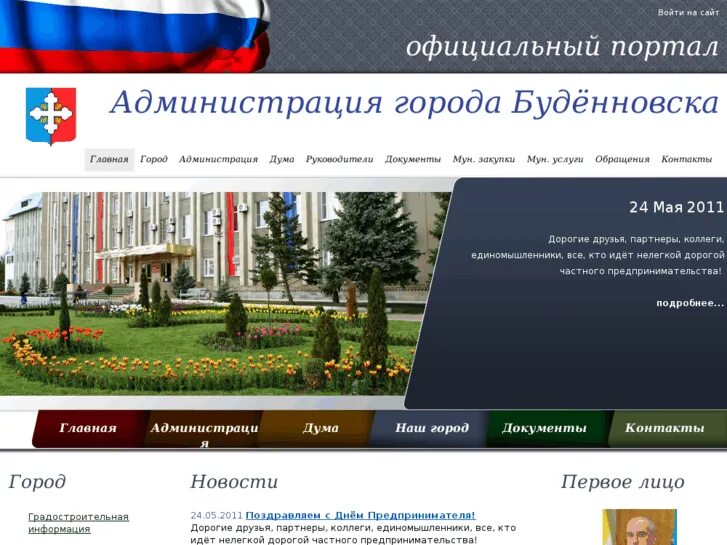
Task: Open the 'Город' top menu item
Action: (153, 159)
